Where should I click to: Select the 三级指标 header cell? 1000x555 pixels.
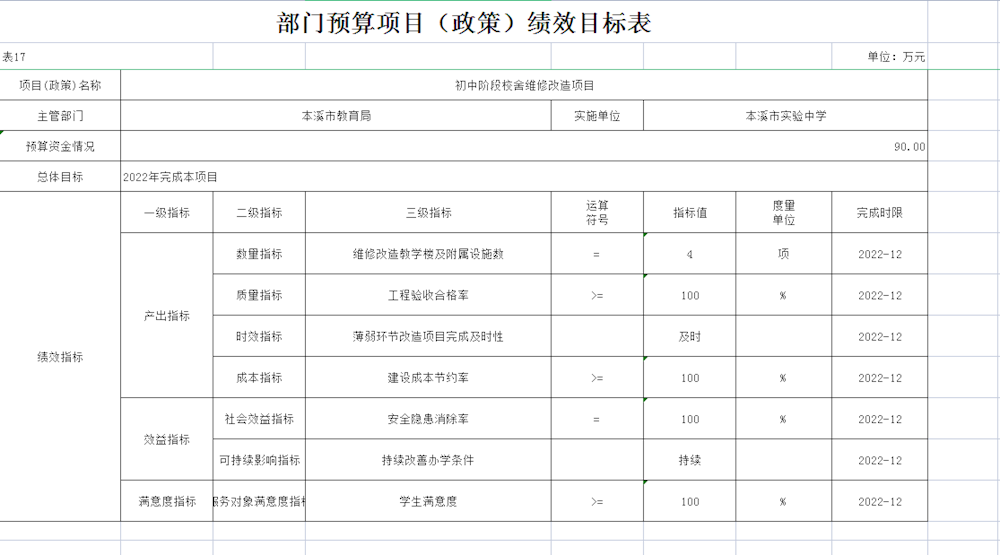pyautogui.click(x=428, y=212)
